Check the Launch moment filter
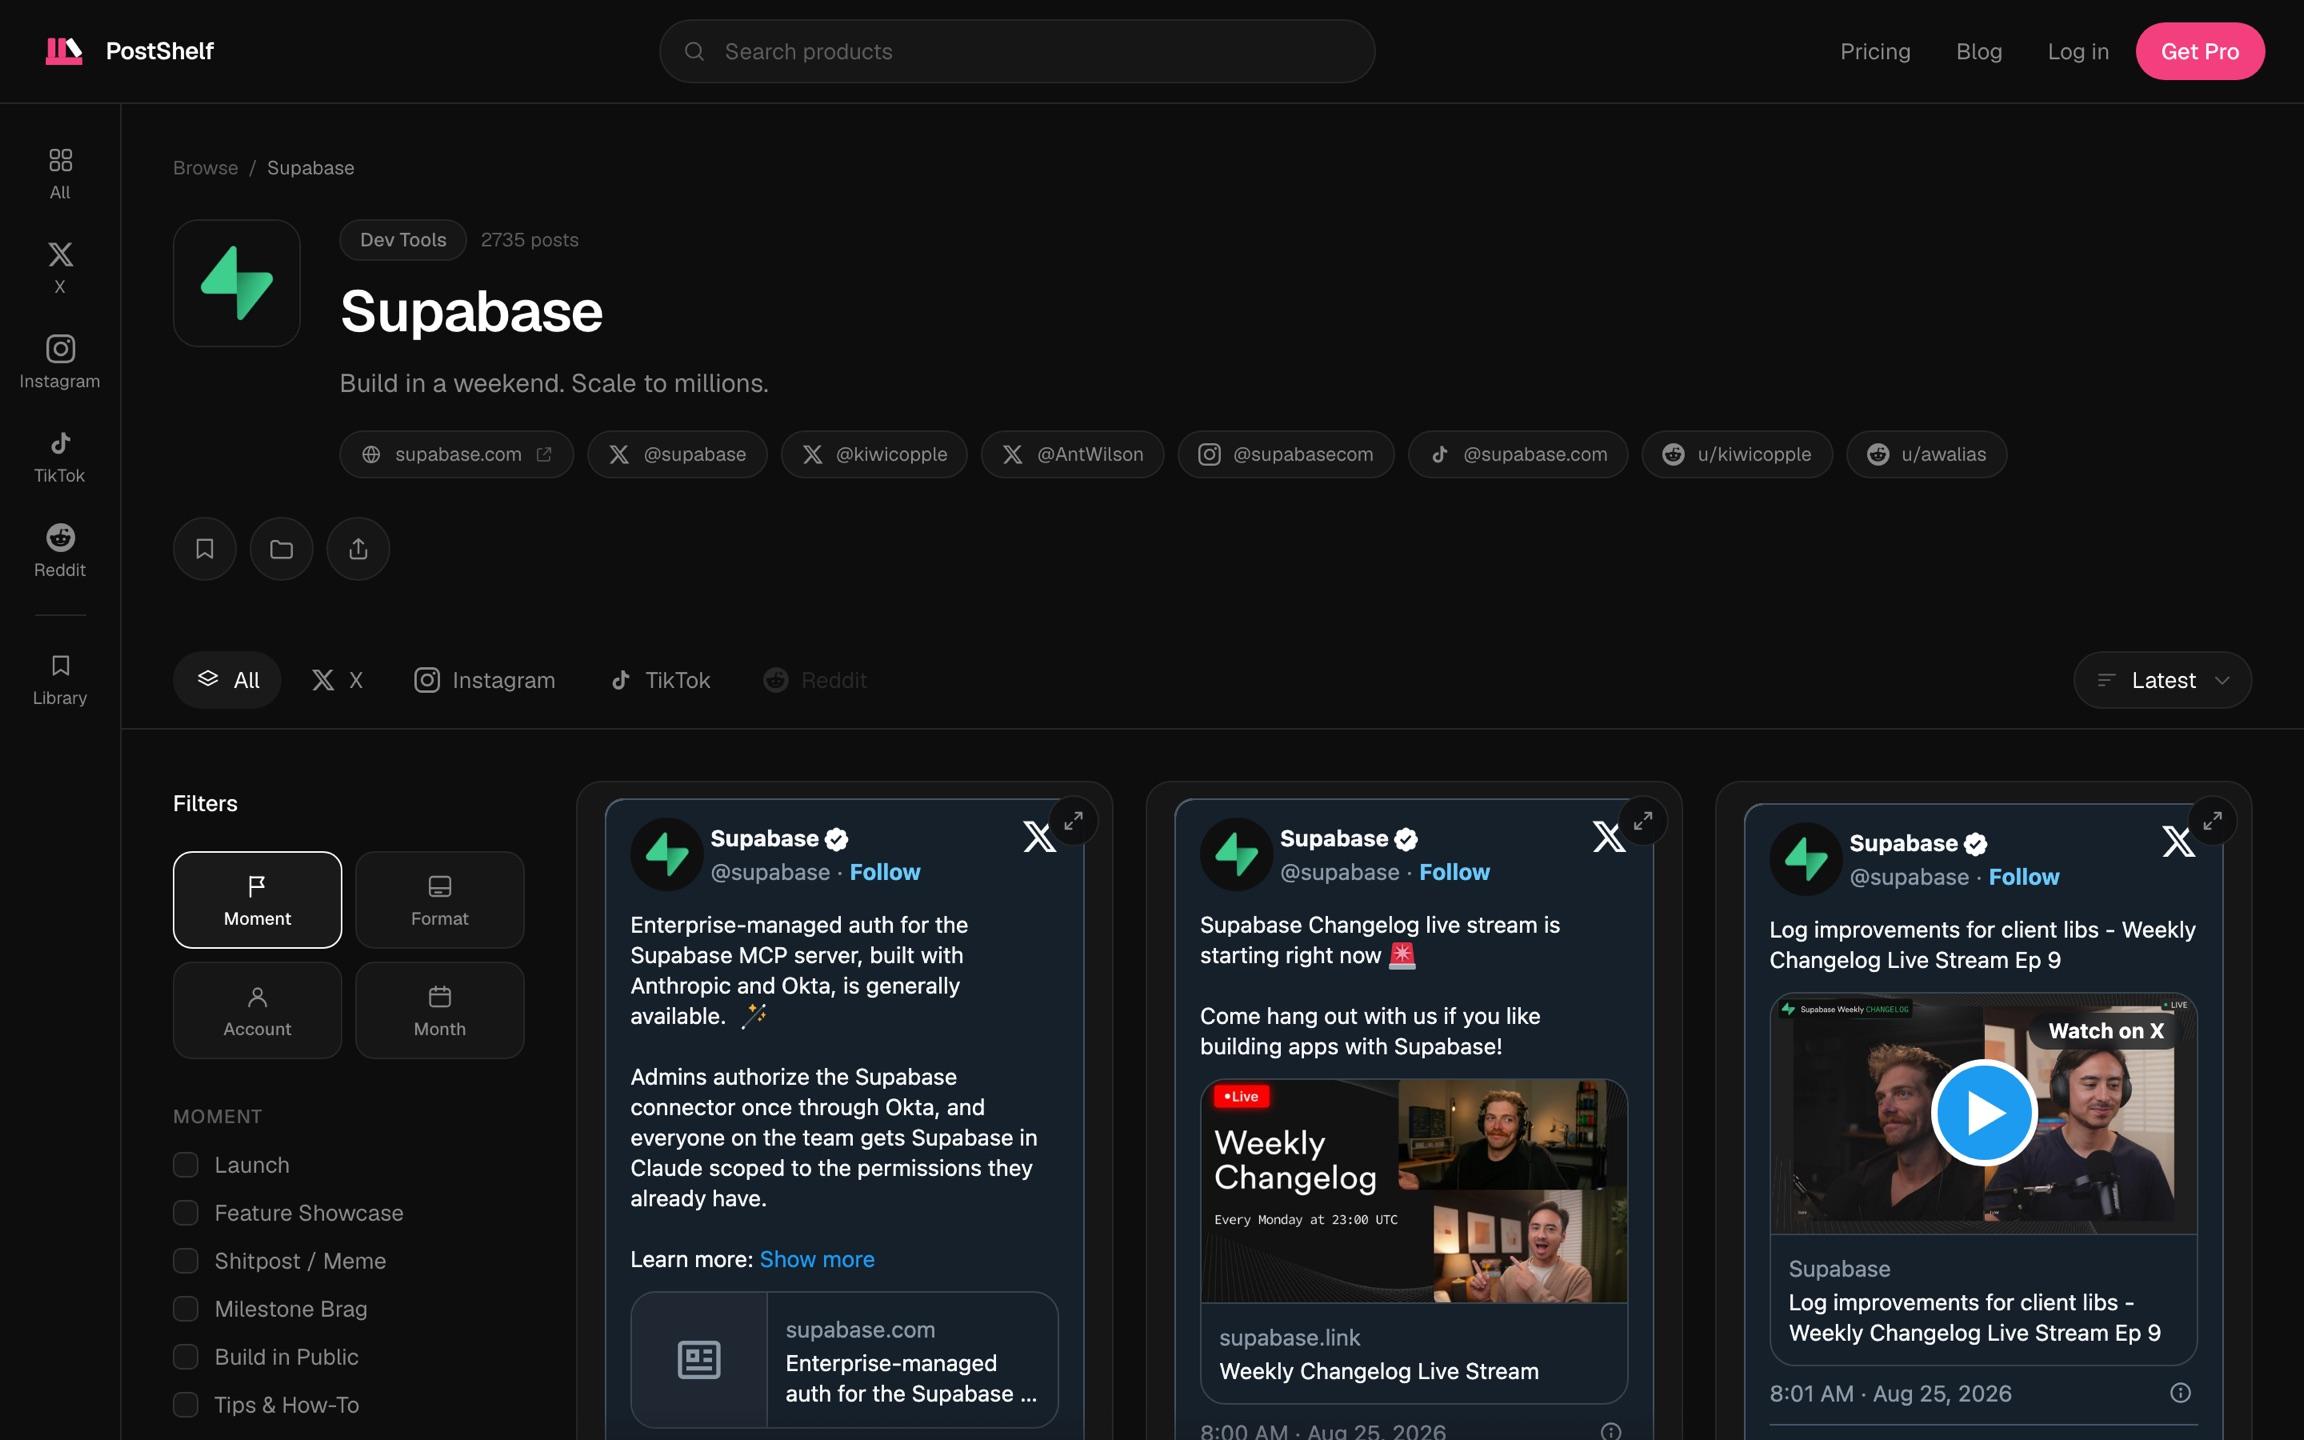 [x=186, y=1165]
